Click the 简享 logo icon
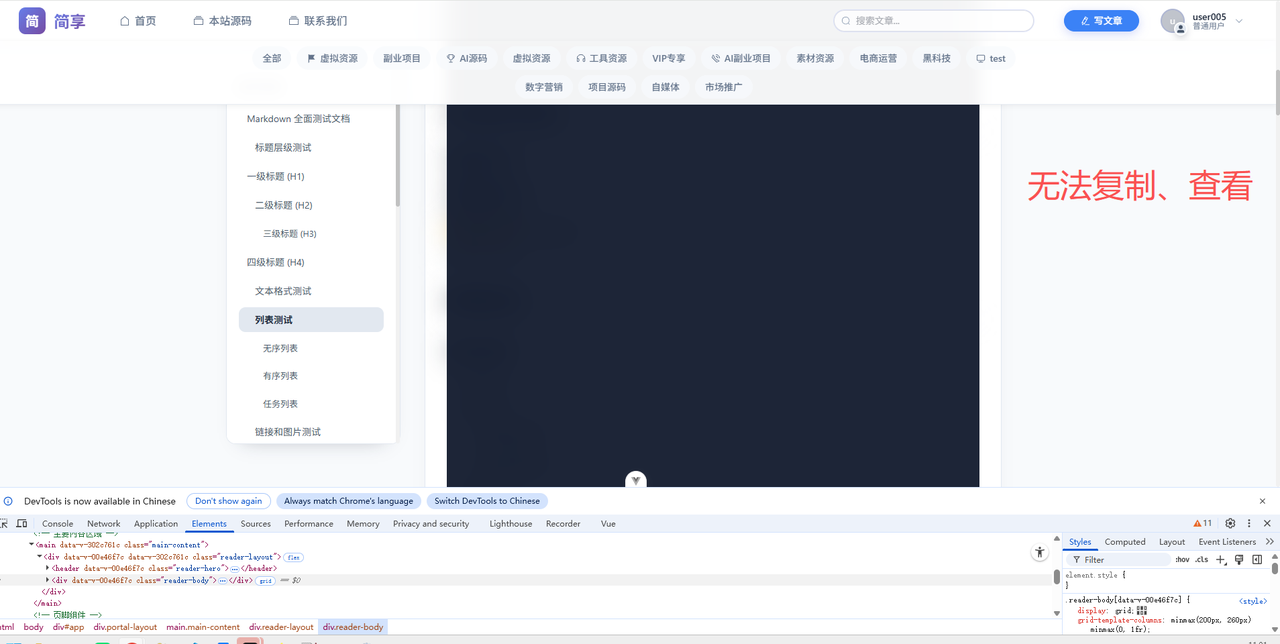1280x644 pixels. (x=33, y=20)
